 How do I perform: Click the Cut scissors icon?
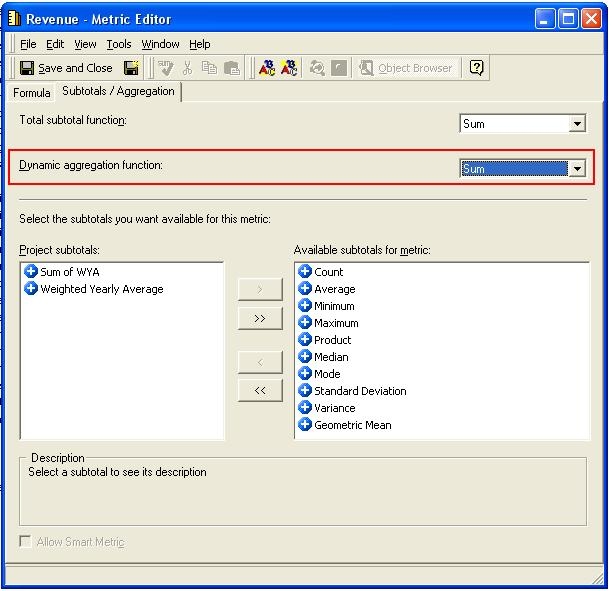188,68
